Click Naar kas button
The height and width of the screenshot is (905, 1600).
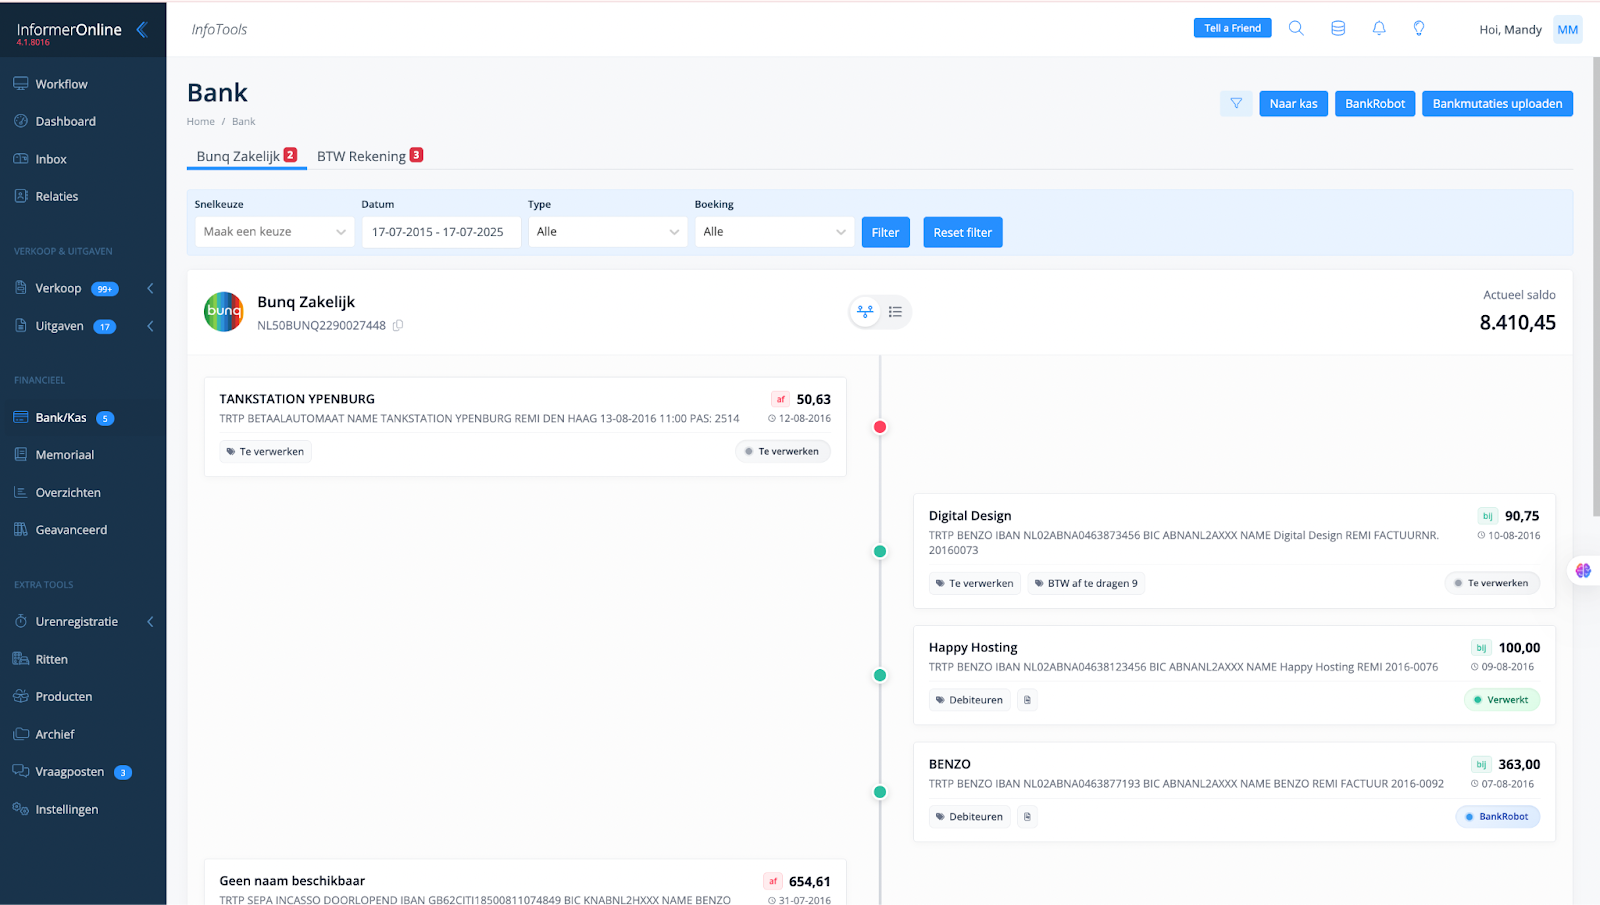1293,103
